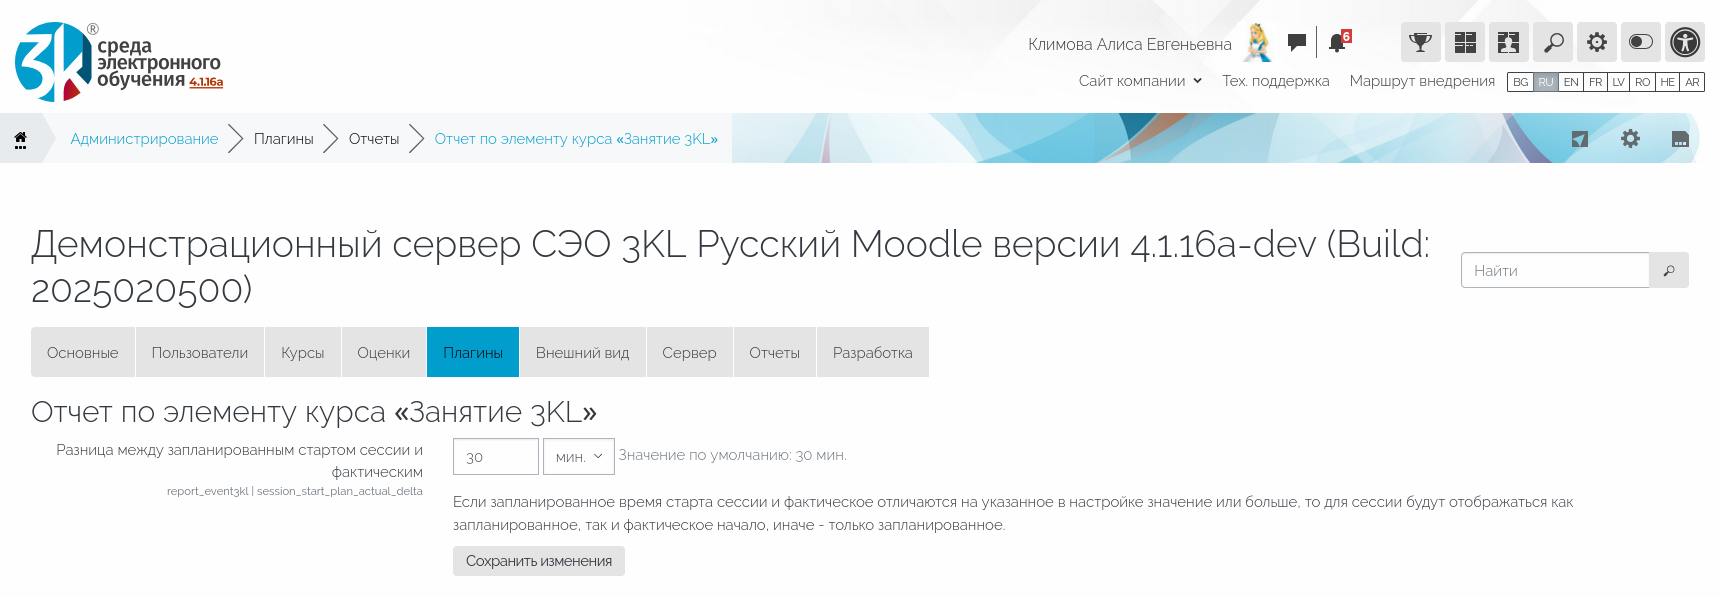Toggle the switch in the header toolbar
This screenshot has width=1720, height=597.
tap(1641, 42)
